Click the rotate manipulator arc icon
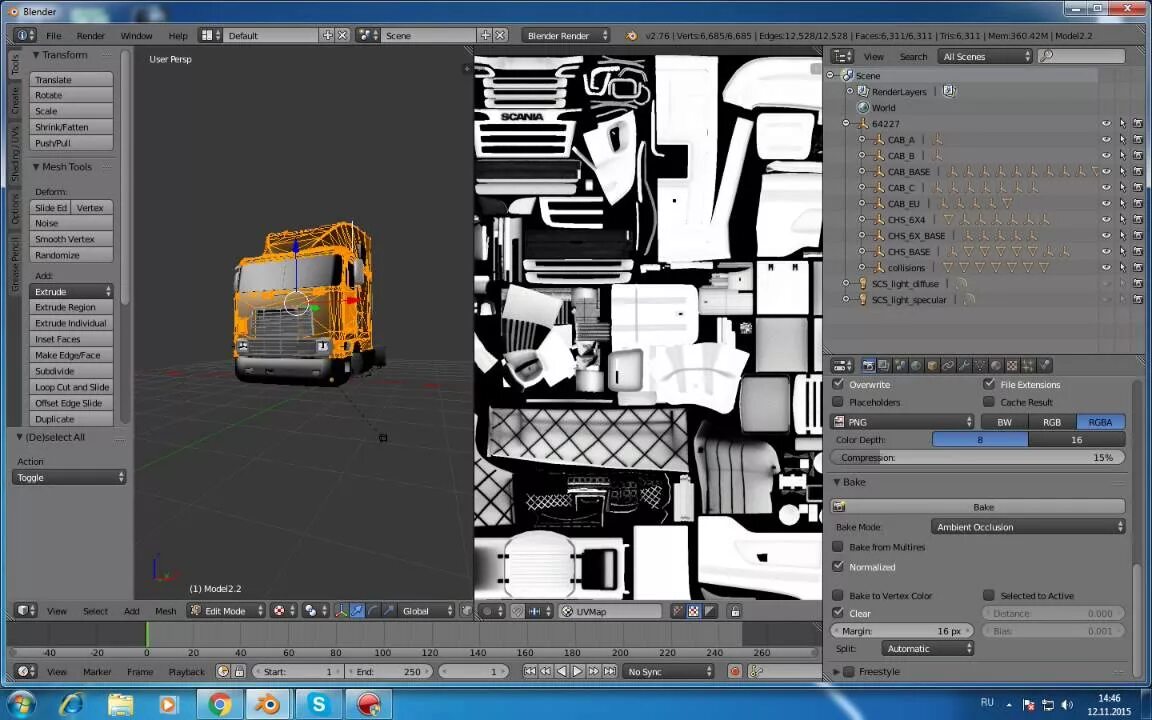 pos(373,611)
